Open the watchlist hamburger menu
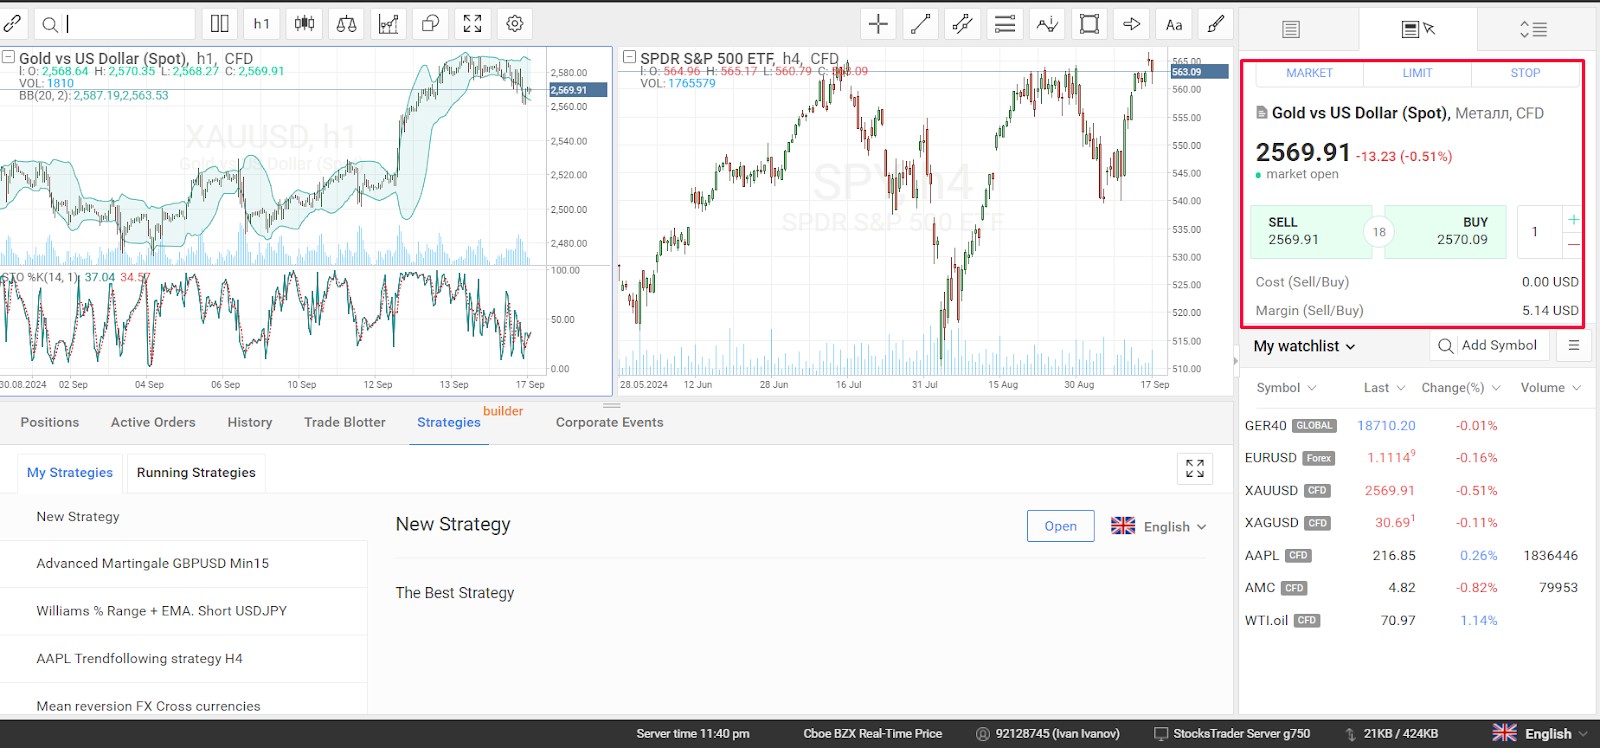 (x=1574, y=345)
